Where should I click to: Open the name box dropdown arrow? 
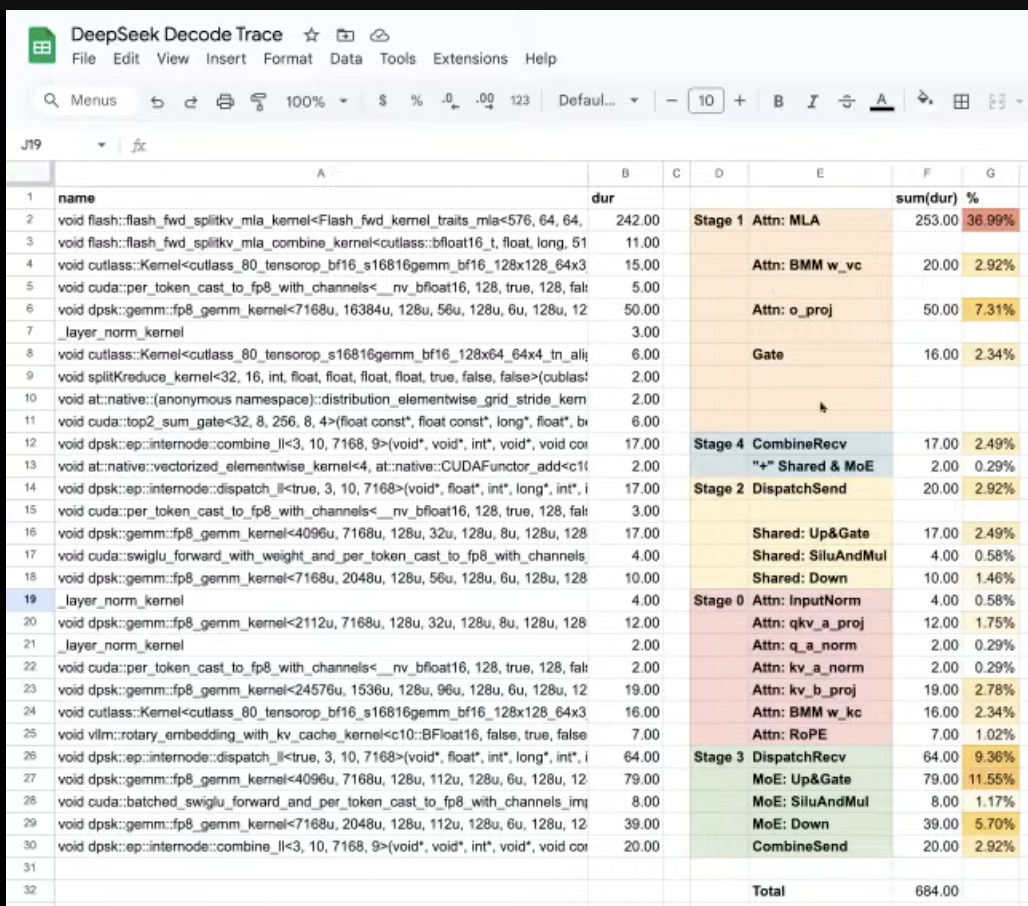tap(101, 145)
